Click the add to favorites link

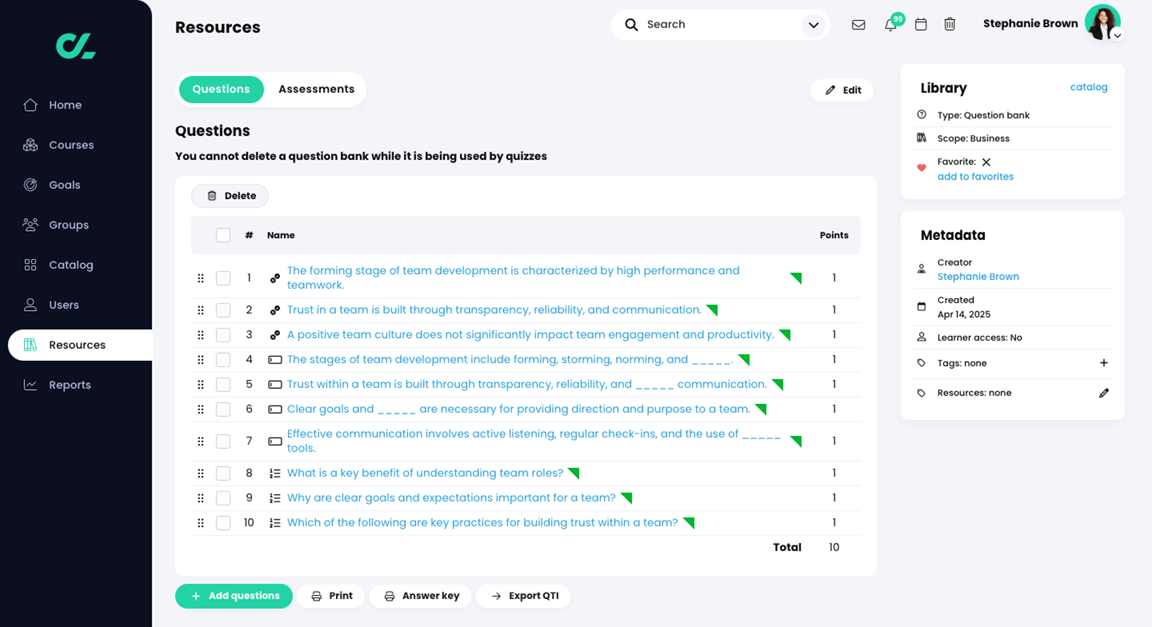tap(975, 176)
